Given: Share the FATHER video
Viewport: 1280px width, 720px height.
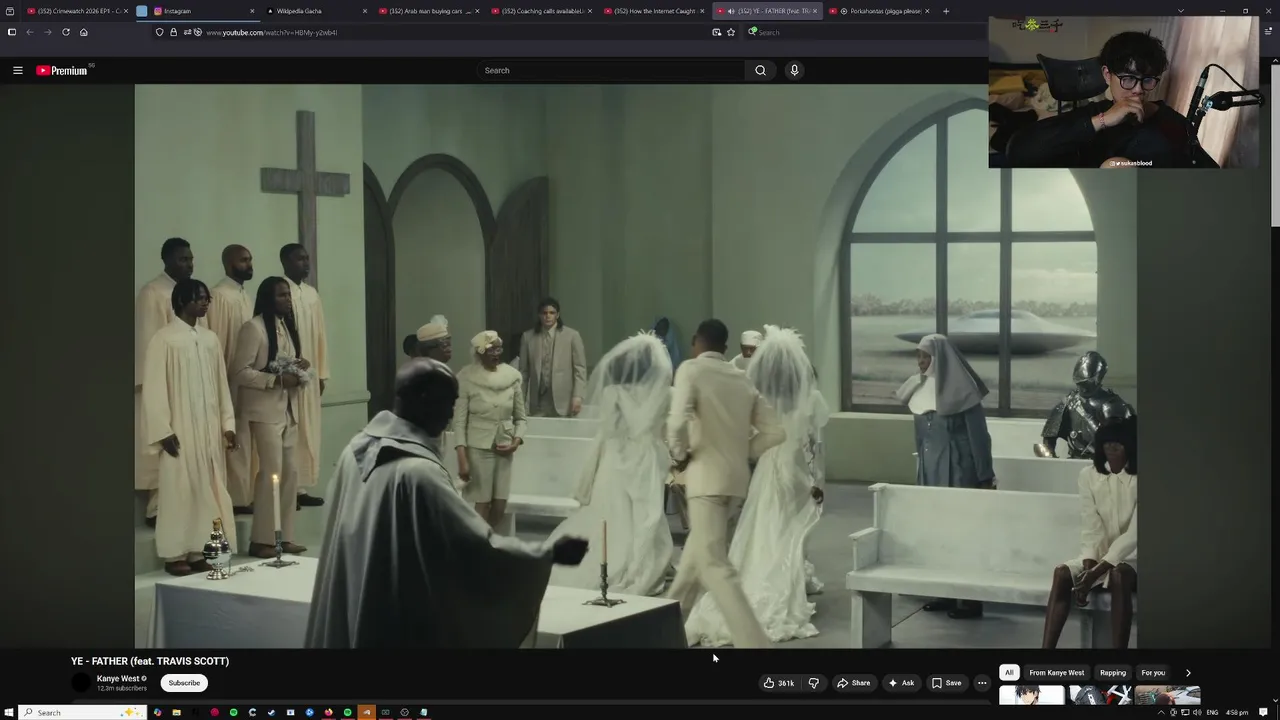Looking at the screenshot, I should tap(854, 683).
